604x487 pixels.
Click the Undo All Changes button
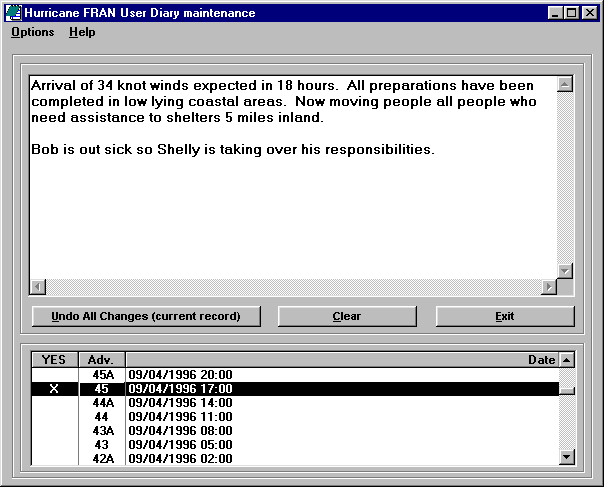click(x=146, y=316)
